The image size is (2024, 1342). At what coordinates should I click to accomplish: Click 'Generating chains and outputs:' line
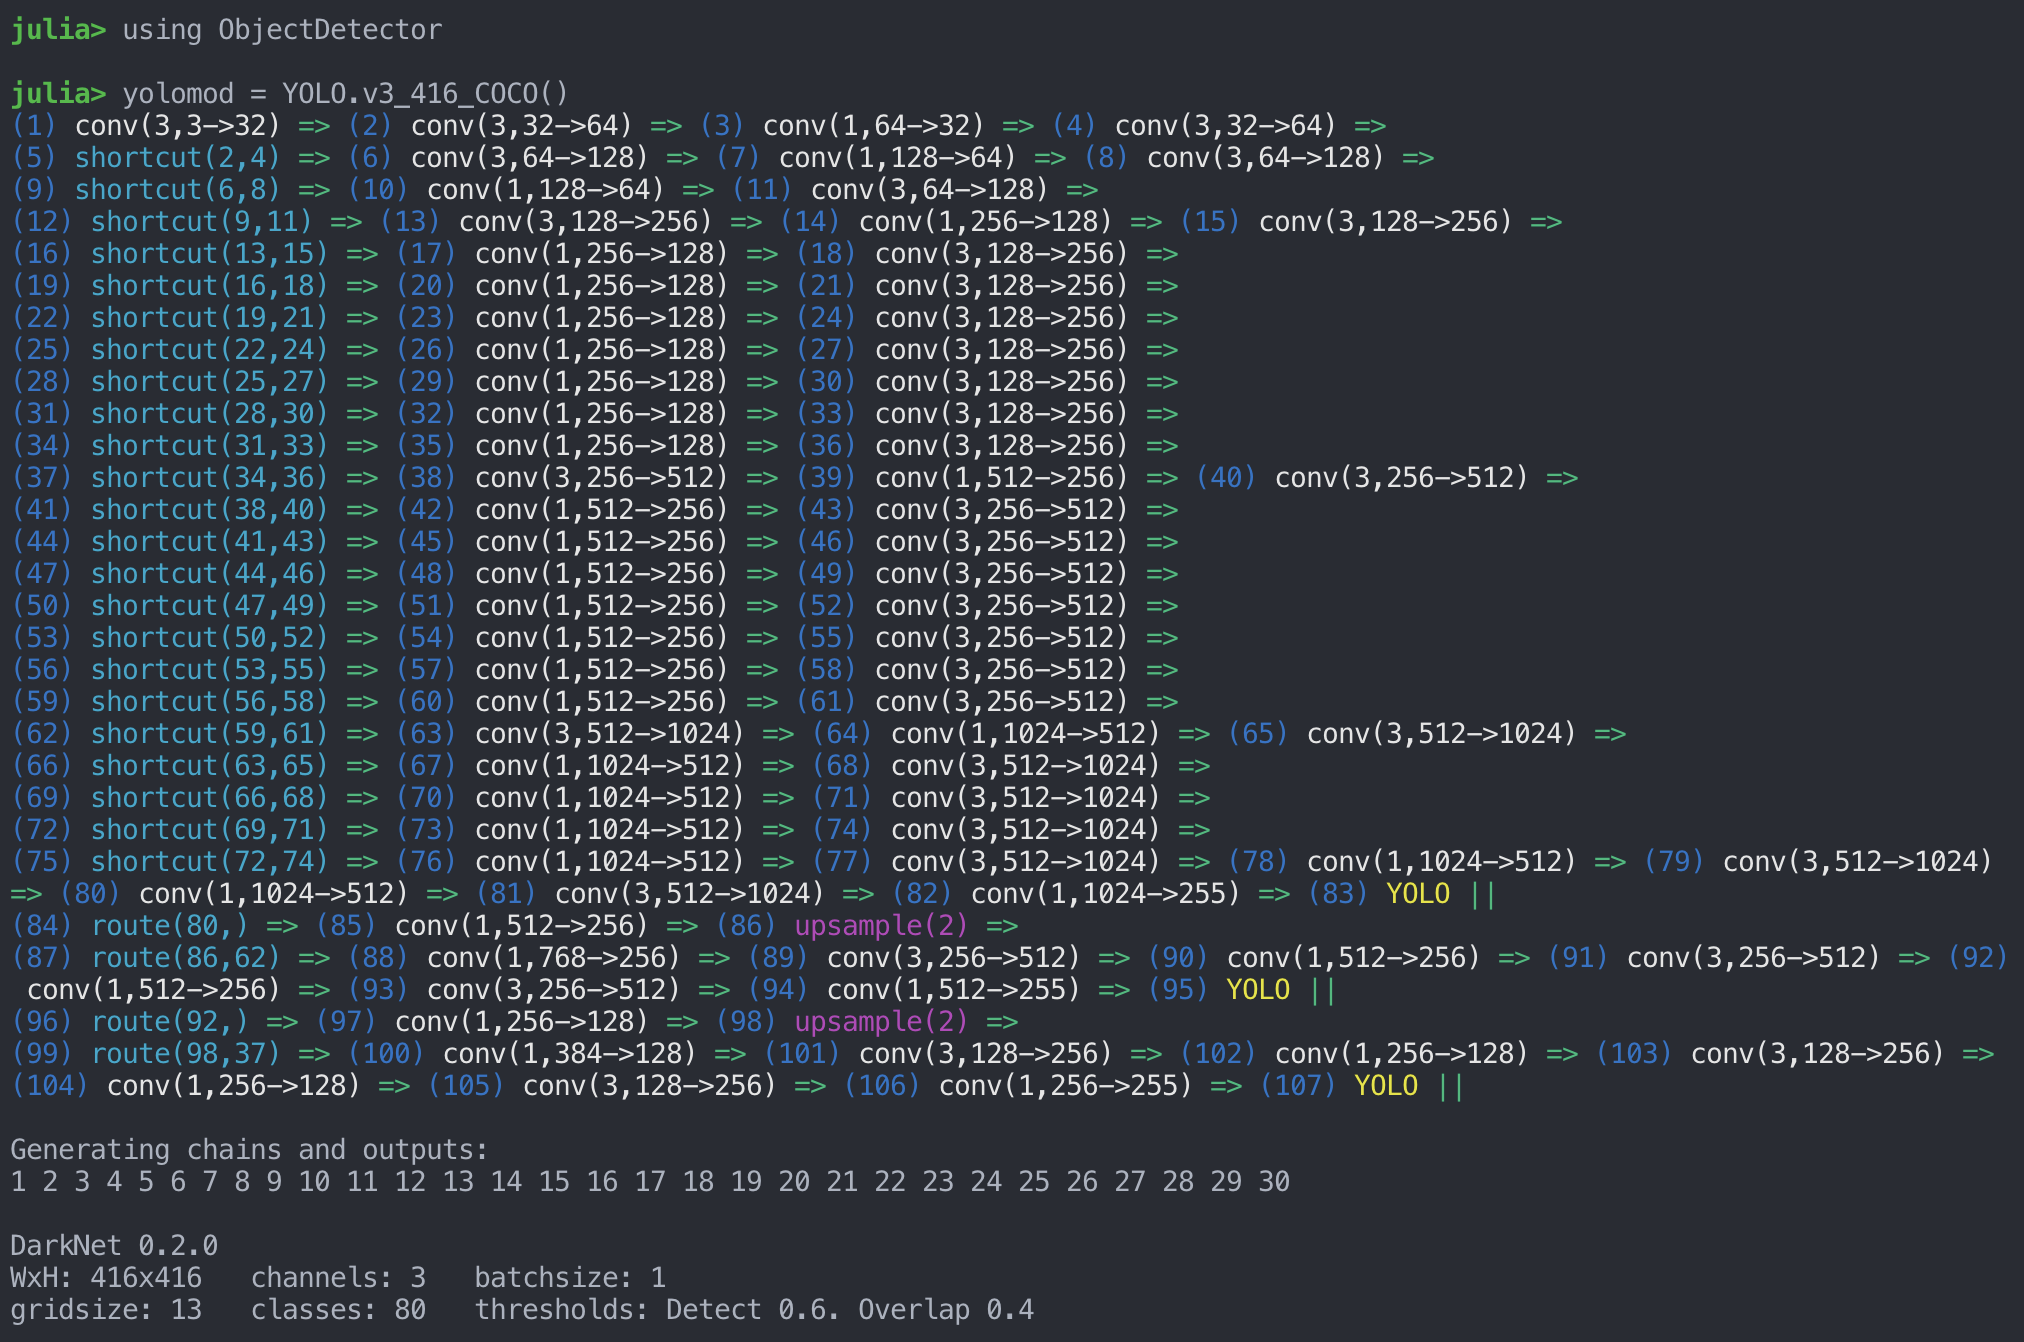tap(249, 1150)
